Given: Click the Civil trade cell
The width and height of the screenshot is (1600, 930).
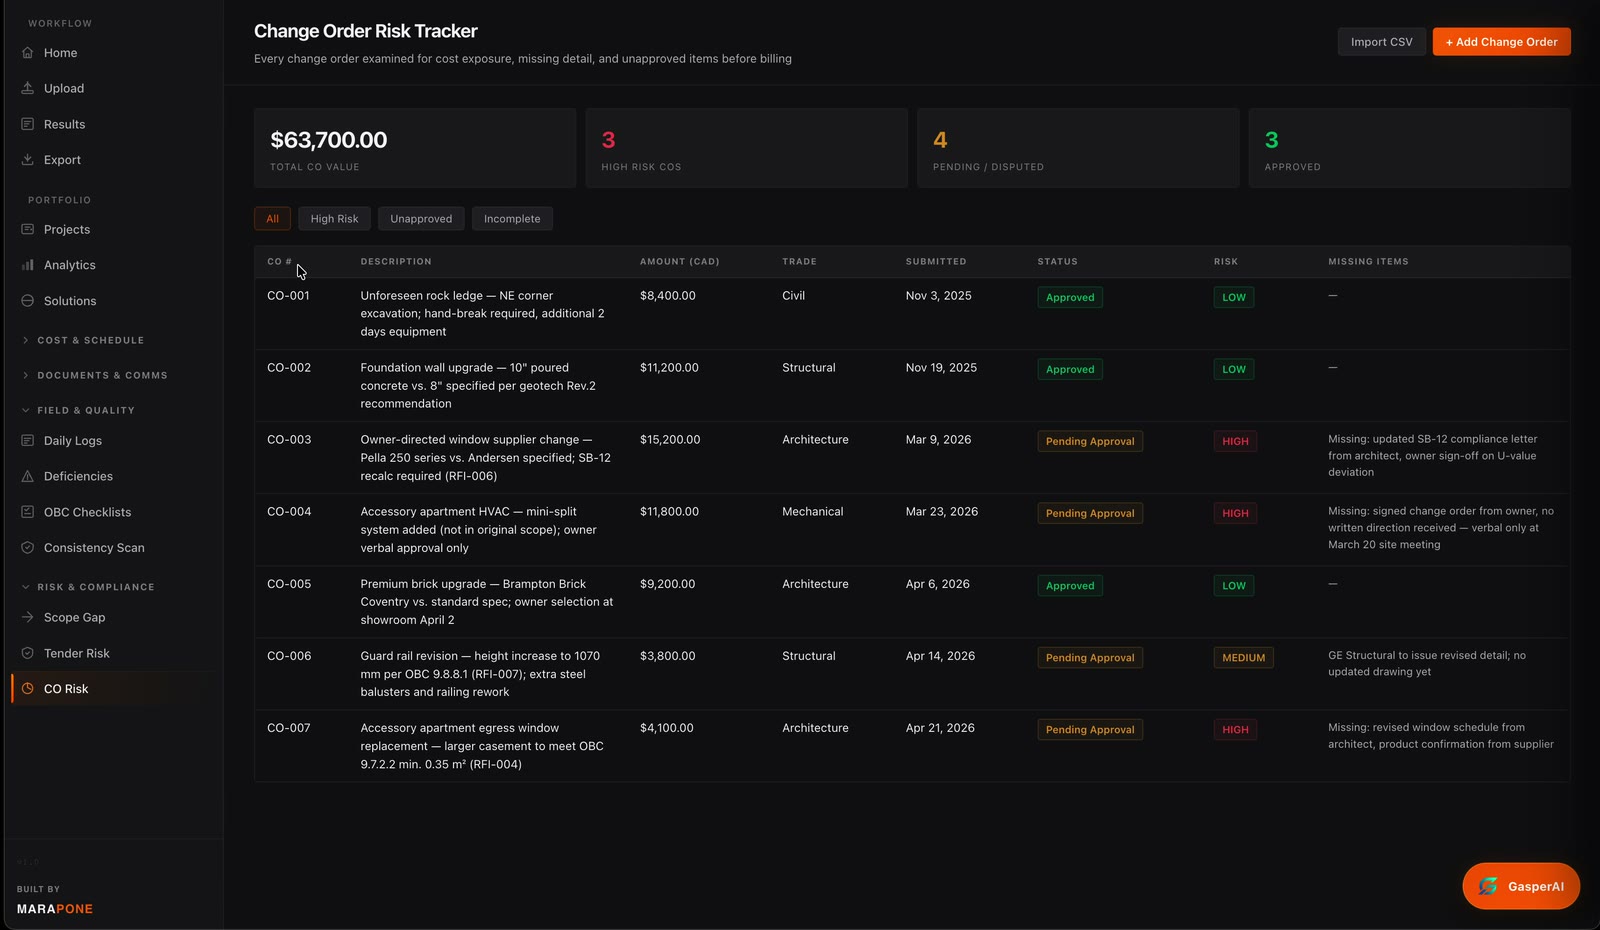Looking at the screenshot, I should click(x=793, y=296).
